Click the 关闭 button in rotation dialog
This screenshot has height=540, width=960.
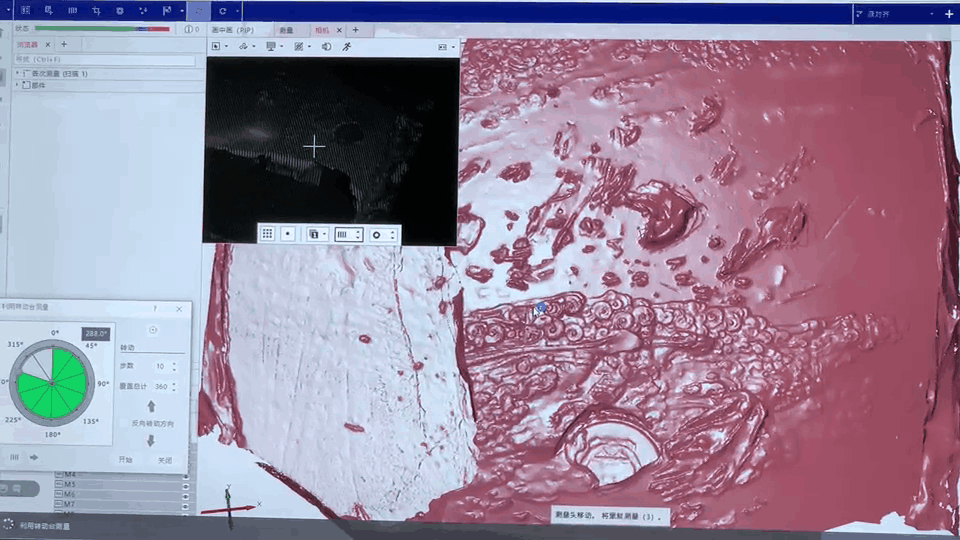point(164,460)
